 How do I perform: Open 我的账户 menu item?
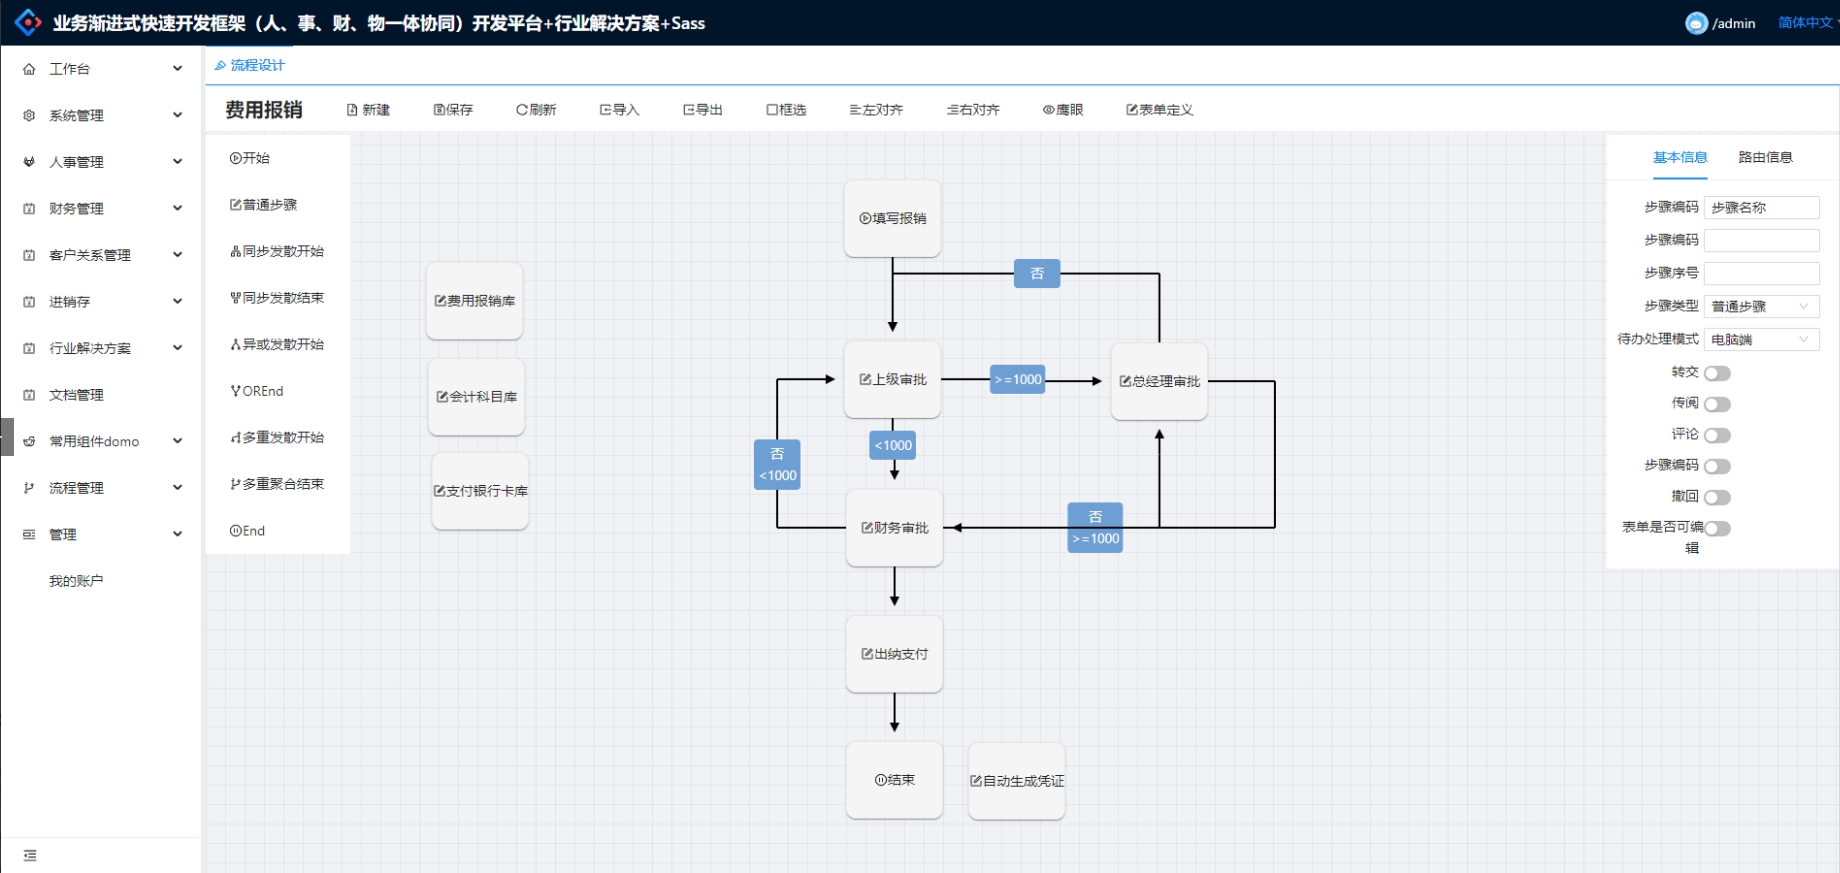pos(76,581)
